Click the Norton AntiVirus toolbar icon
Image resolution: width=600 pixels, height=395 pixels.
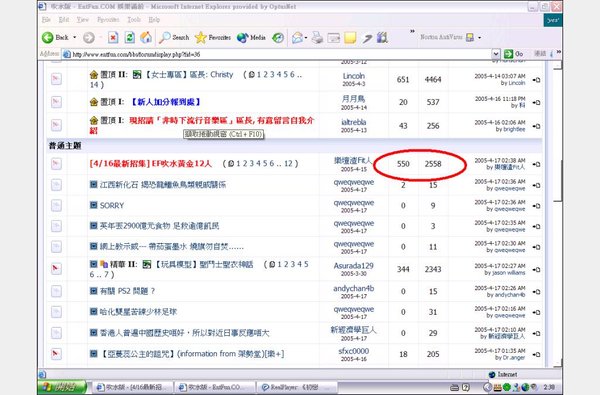point(470,37)
